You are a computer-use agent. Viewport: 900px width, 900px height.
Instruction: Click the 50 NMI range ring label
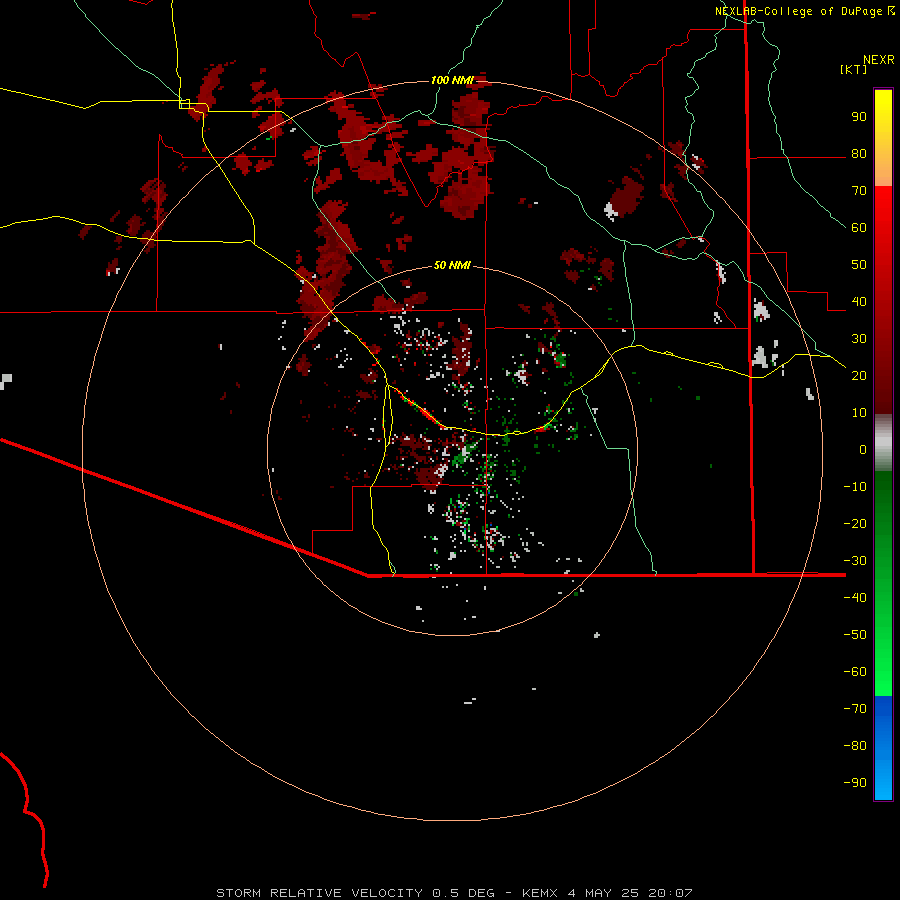[452, 265]
